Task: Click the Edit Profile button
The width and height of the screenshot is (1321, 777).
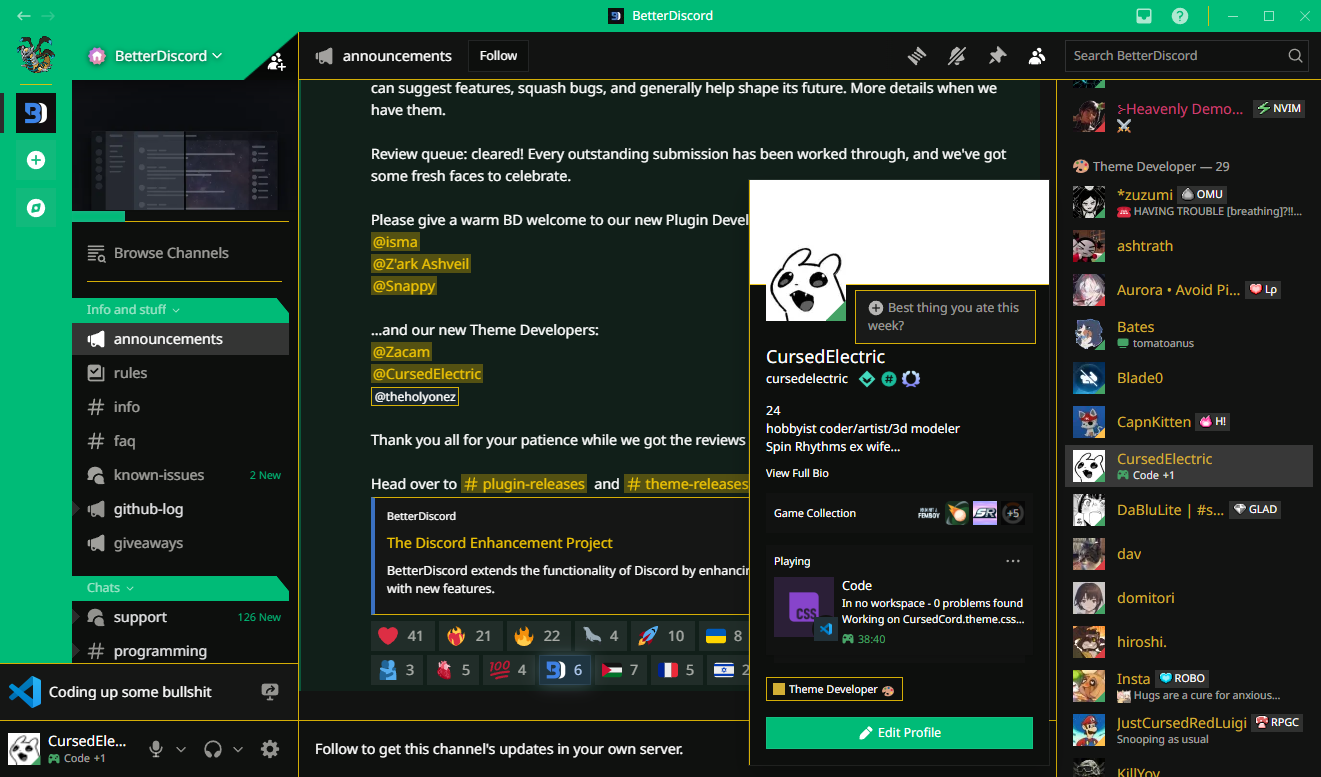Action: [899, 733]
